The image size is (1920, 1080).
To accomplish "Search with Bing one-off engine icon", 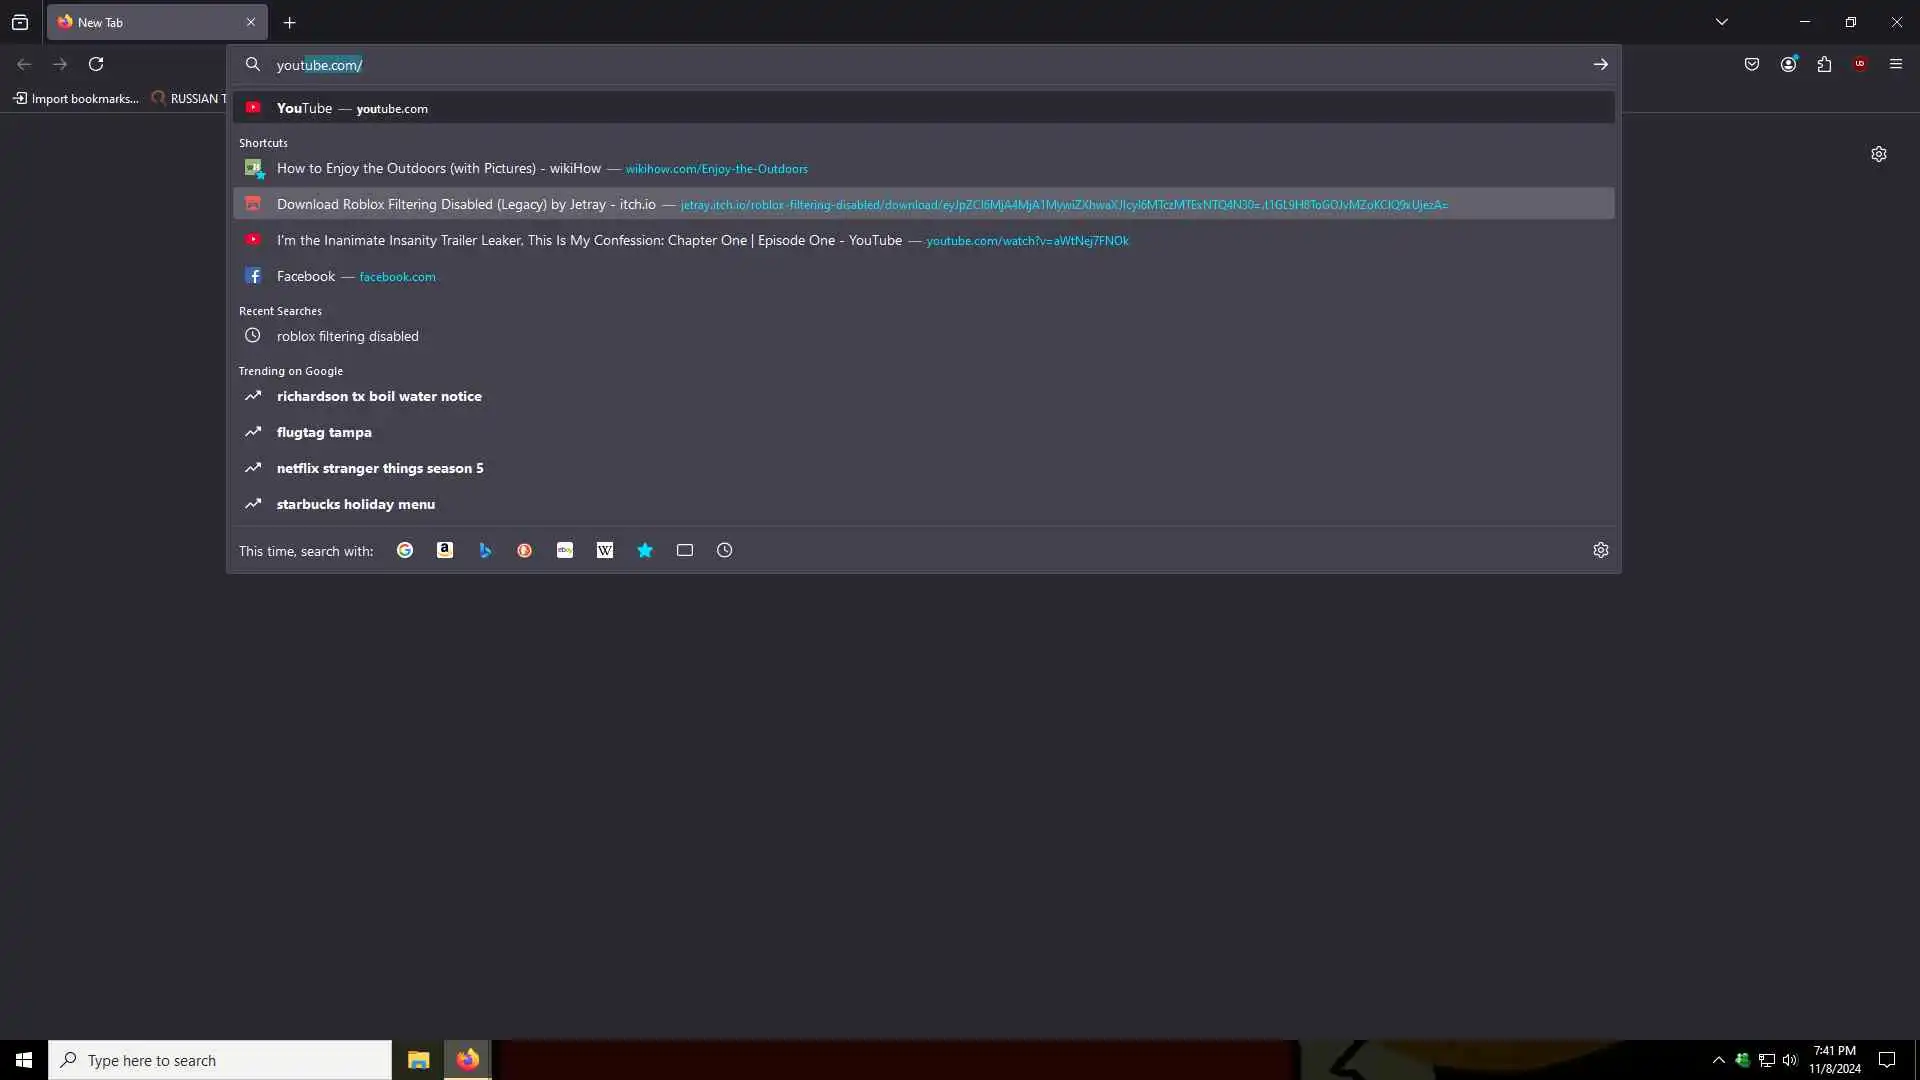I will pos(485,550).
